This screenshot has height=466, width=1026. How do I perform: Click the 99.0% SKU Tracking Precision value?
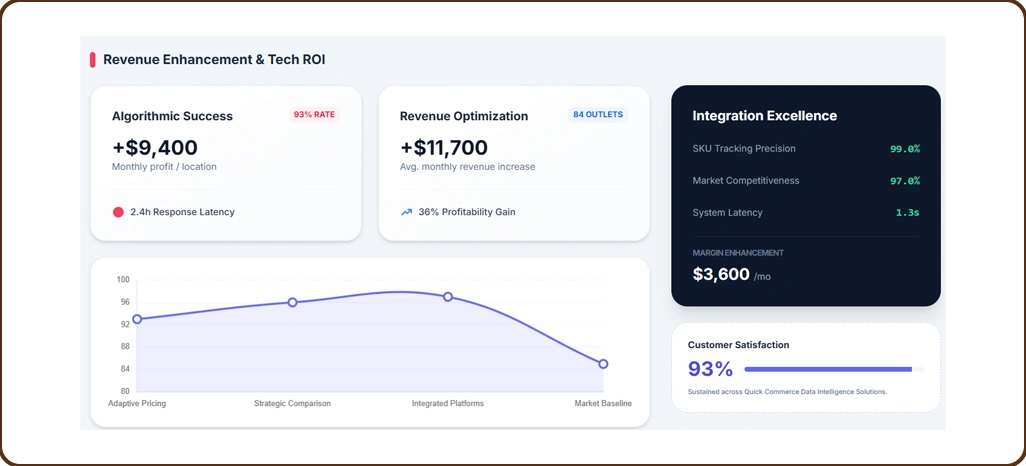(904, 149)
